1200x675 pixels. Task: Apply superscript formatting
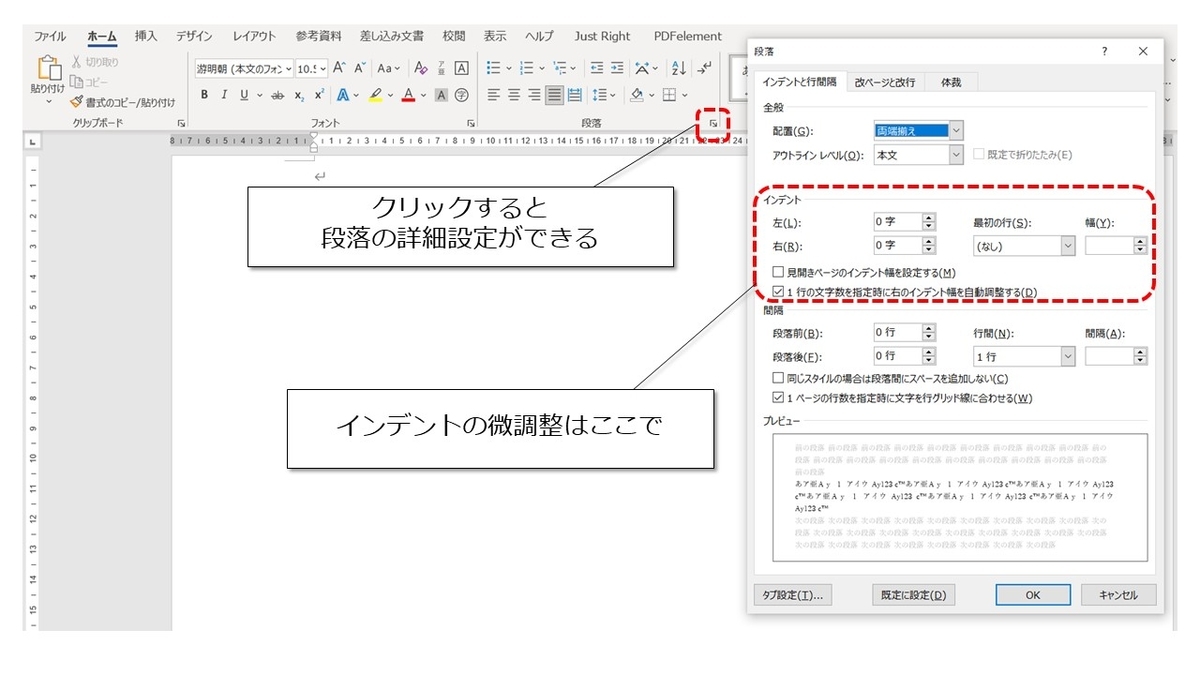pyautogui.click(x=319, y=95)
